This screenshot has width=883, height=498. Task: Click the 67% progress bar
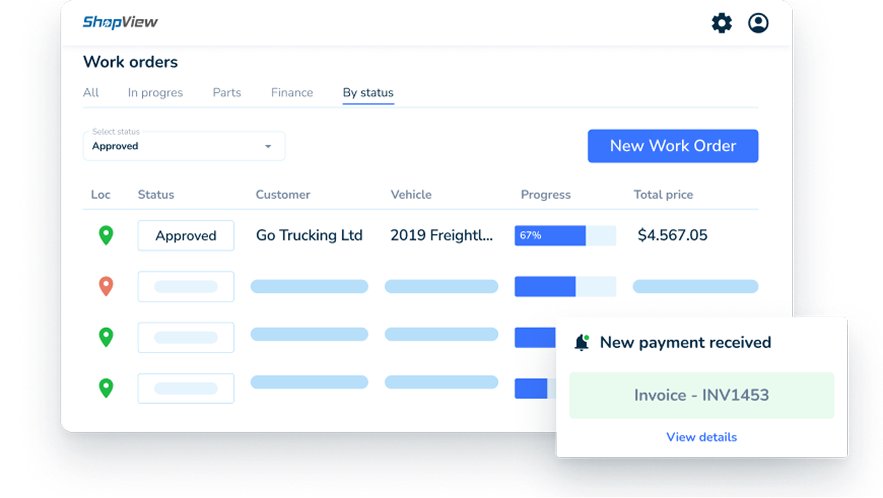coord(565,235)
